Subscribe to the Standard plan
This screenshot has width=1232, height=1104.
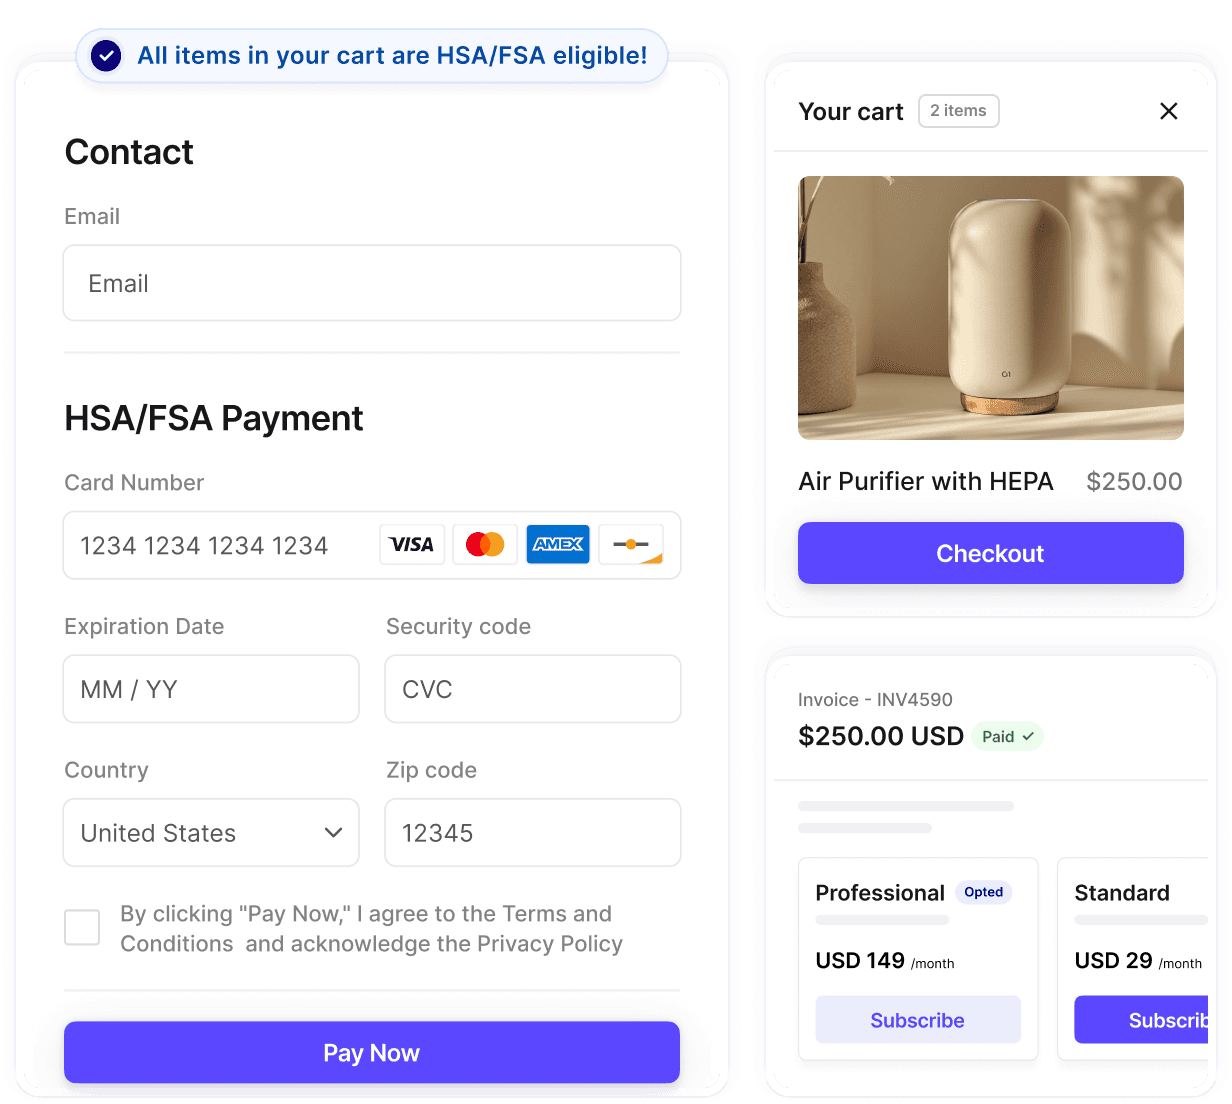coord(1141,1020)
